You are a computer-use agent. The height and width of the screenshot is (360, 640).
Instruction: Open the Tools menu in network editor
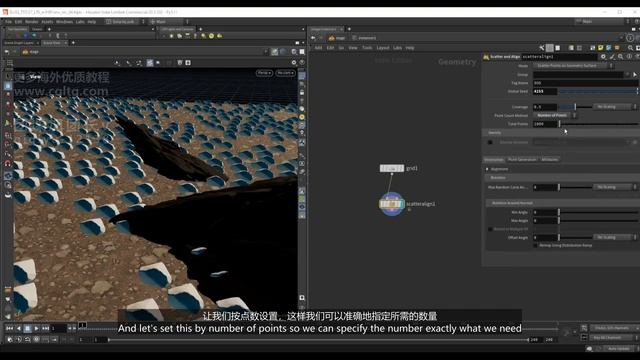[367, 48]
